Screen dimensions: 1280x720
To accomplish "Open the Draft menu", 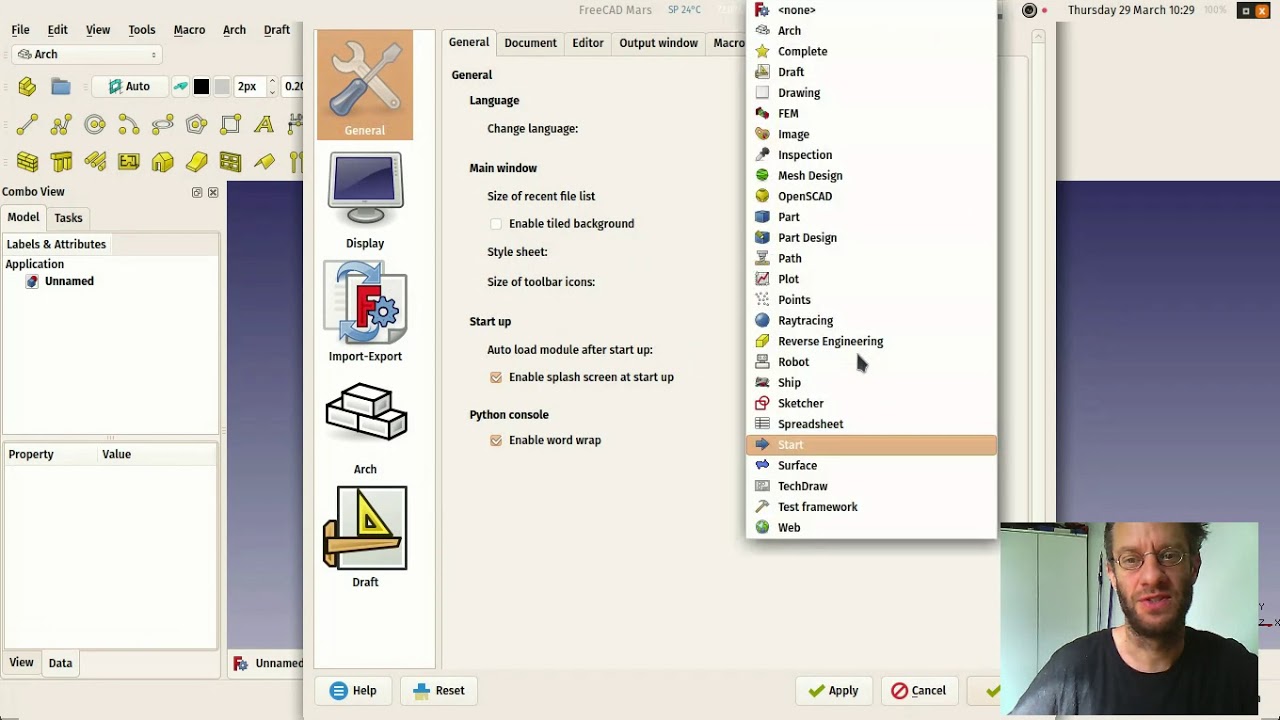I will pyautogui.click(x=277, y=30).
